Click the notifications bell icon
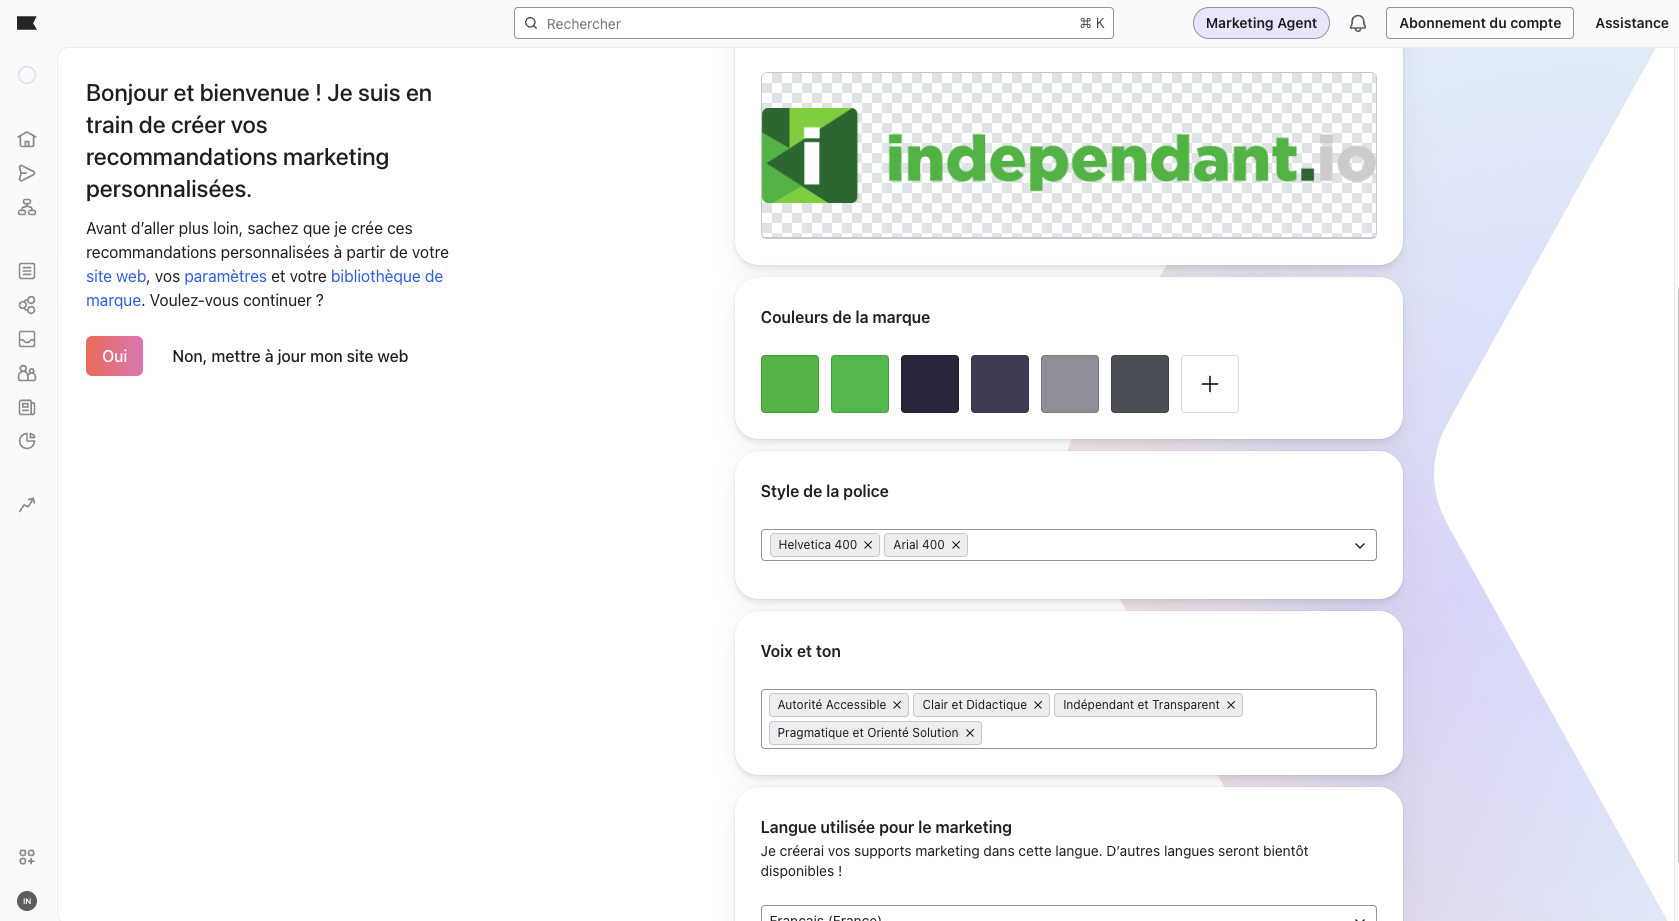 [1357, 23]
